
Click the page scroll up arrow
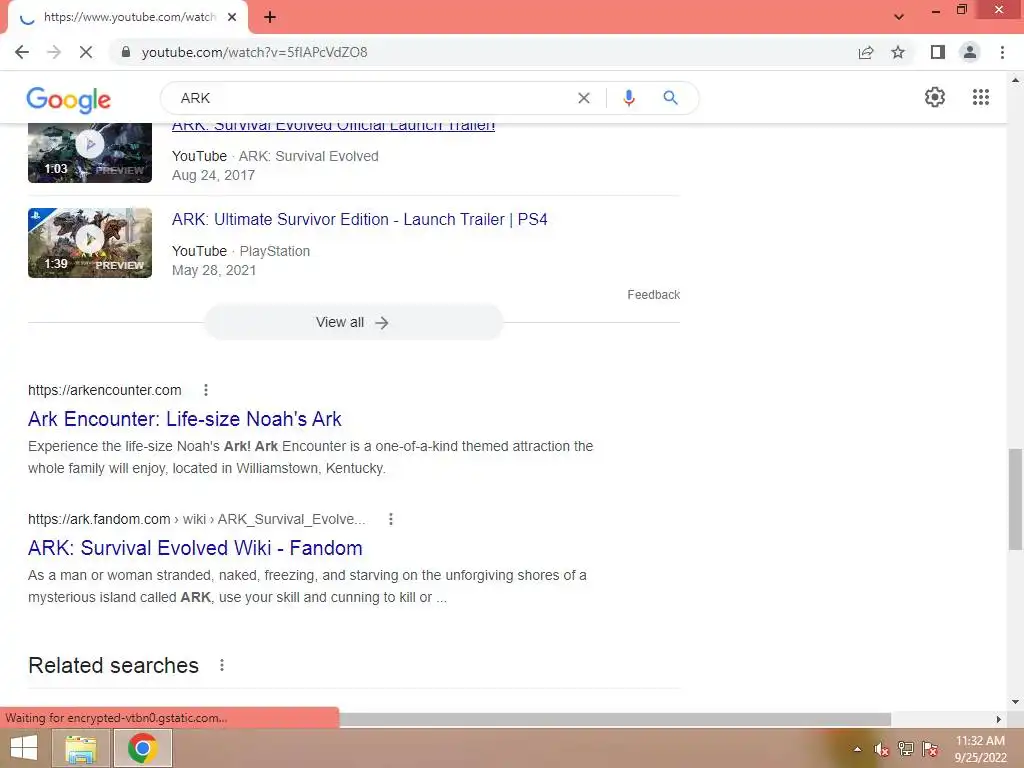(1015, 80)
